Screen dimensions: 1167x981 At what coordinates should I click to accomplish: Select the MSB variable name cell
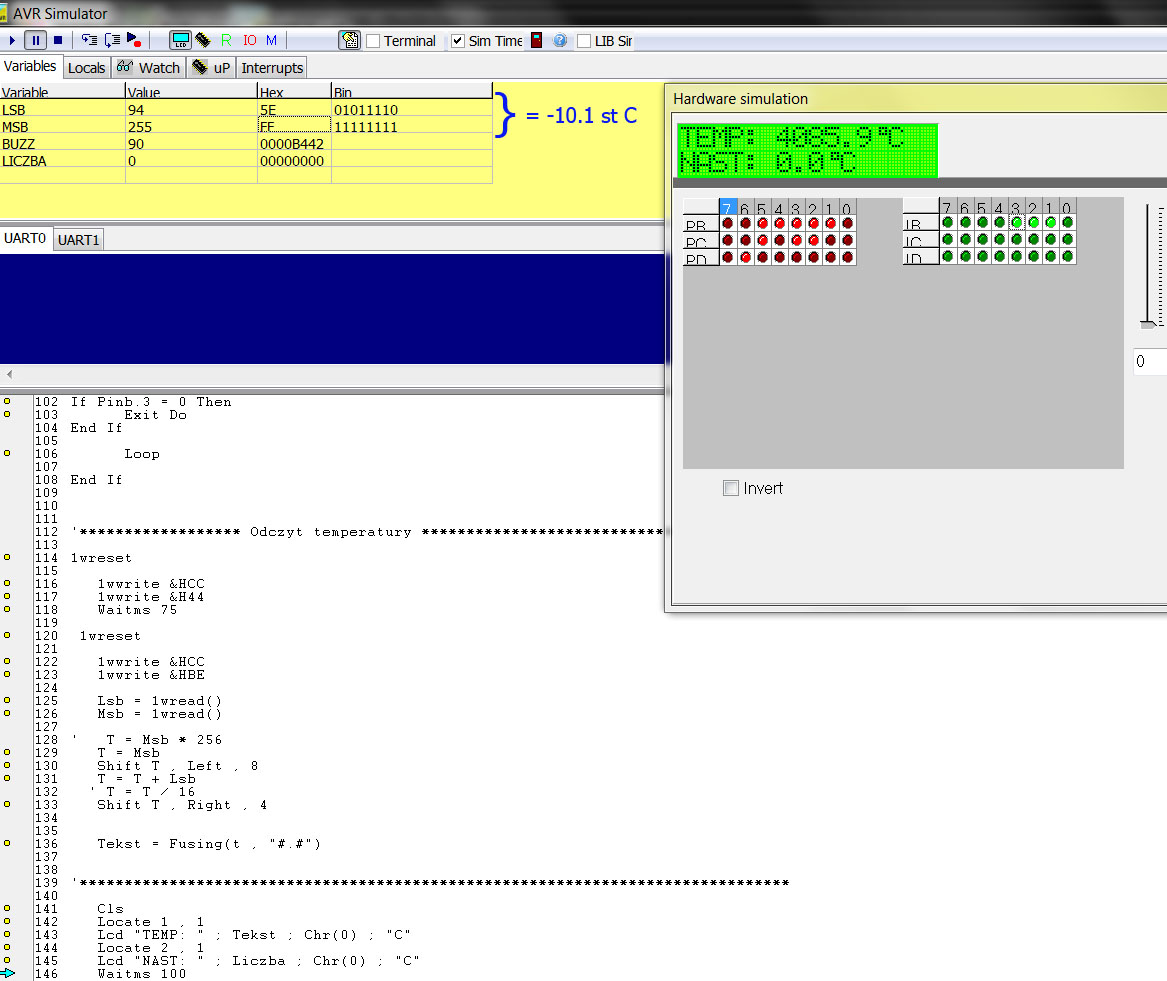63,127
